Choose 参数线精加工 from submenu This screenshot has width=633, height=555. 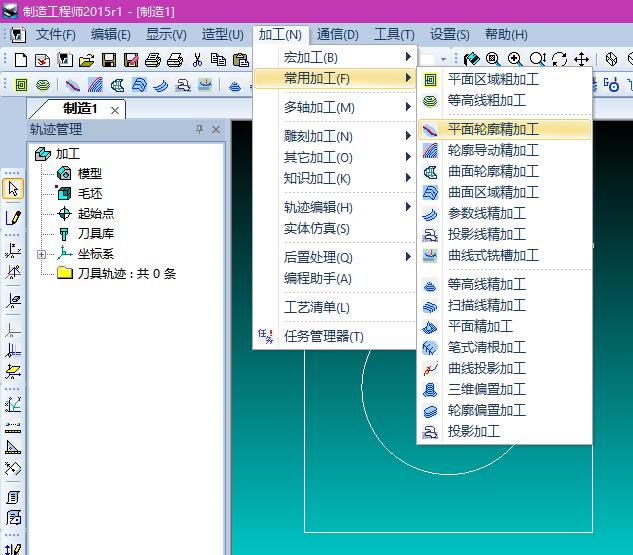pyautogui.click(x=505, y=213)
